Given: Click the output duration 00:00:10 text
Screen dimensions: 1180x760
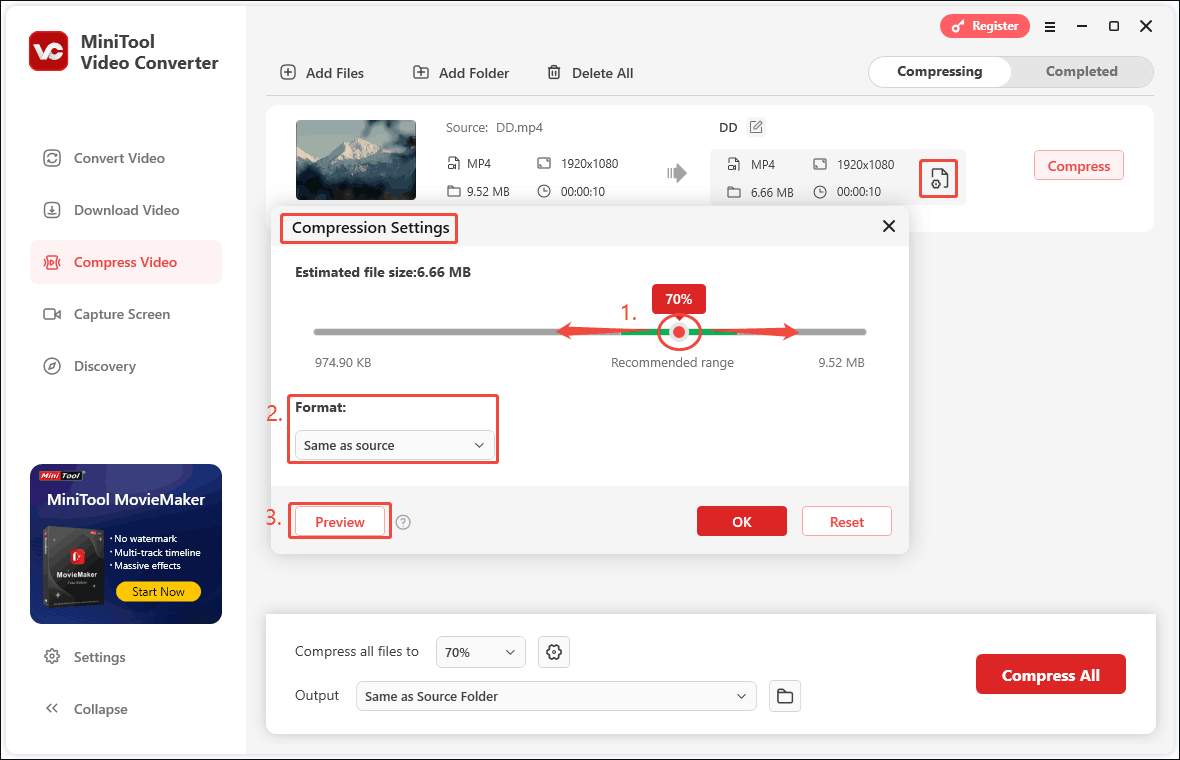Looking at the screenshot, I should (x=859, y=193).
